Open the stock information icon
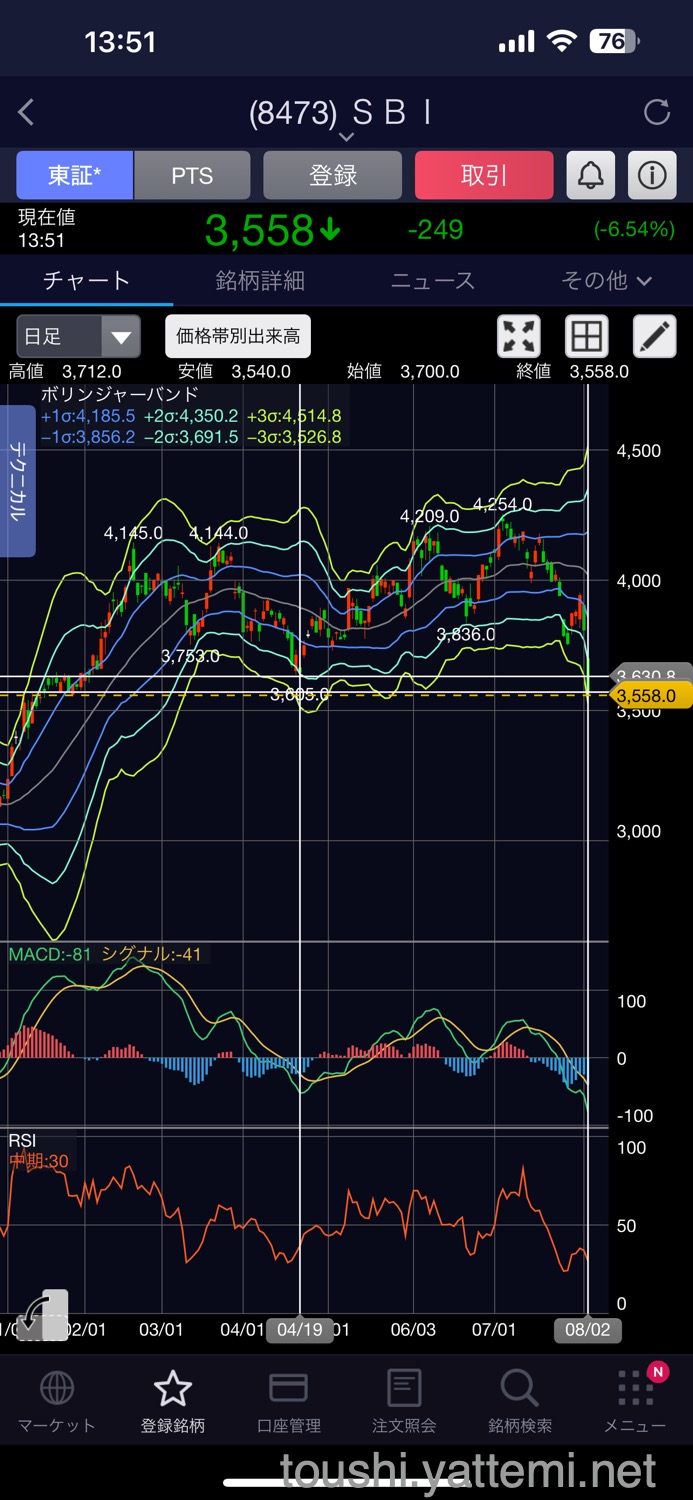 tap(652, 176)
